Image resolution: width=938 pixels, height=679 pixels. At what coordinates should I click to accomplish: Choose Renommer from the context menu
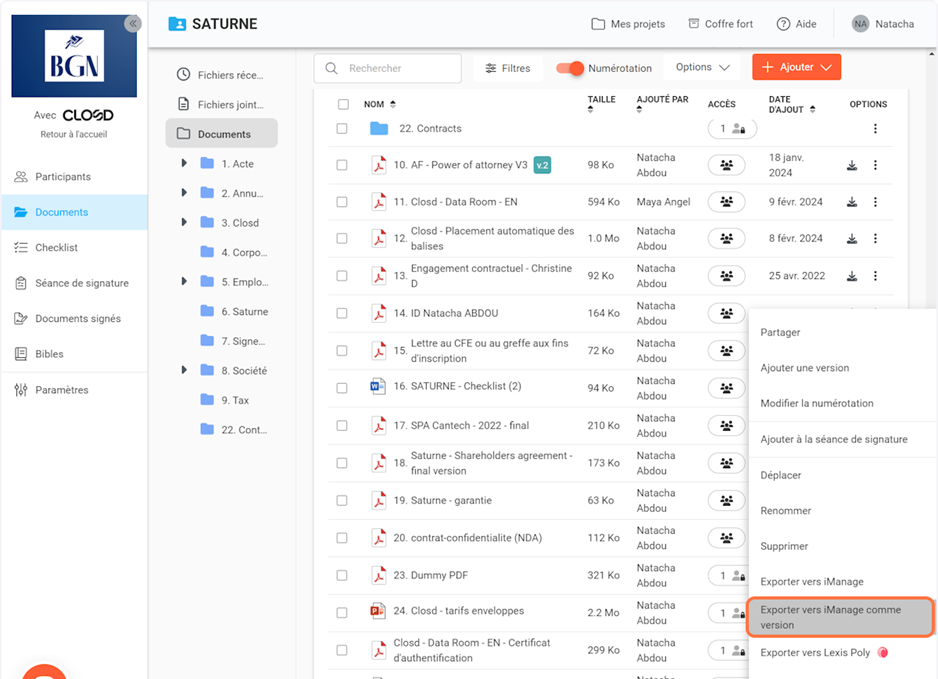[x=786, y=511]
